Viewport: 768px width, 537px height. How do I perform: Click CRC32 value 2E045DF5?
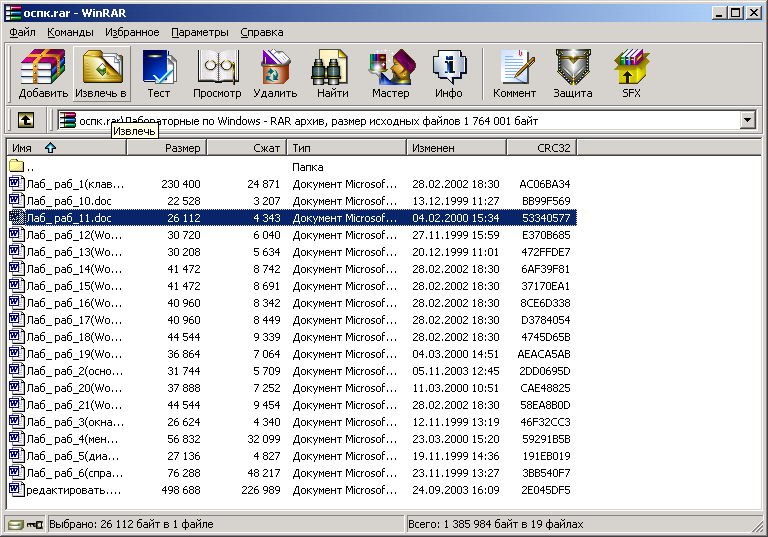(x=546, y=490)
